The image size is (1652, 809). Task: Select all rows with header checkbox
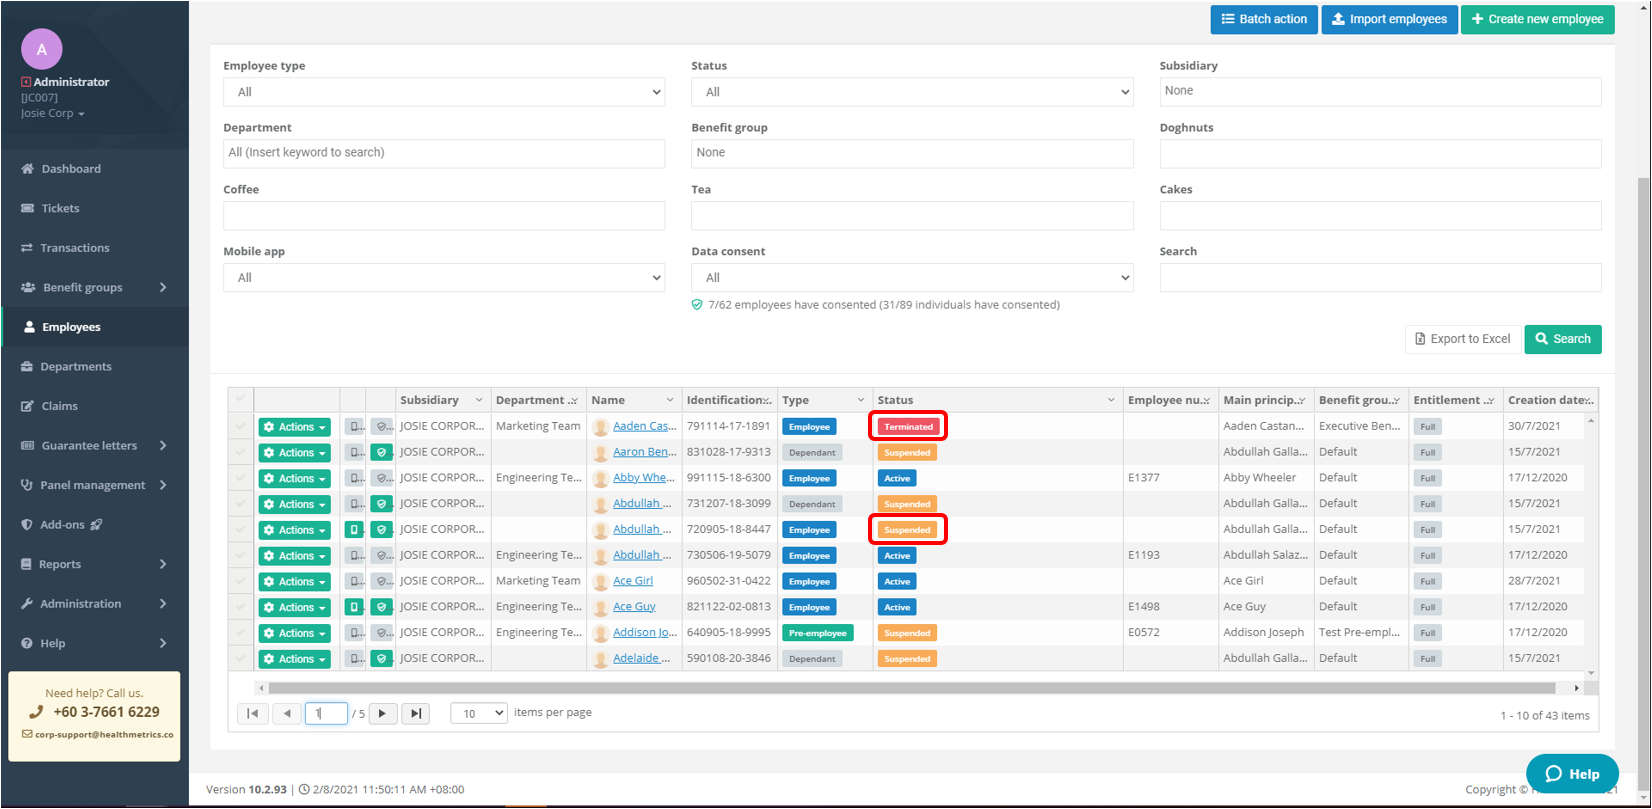click(x=240, y=400)
